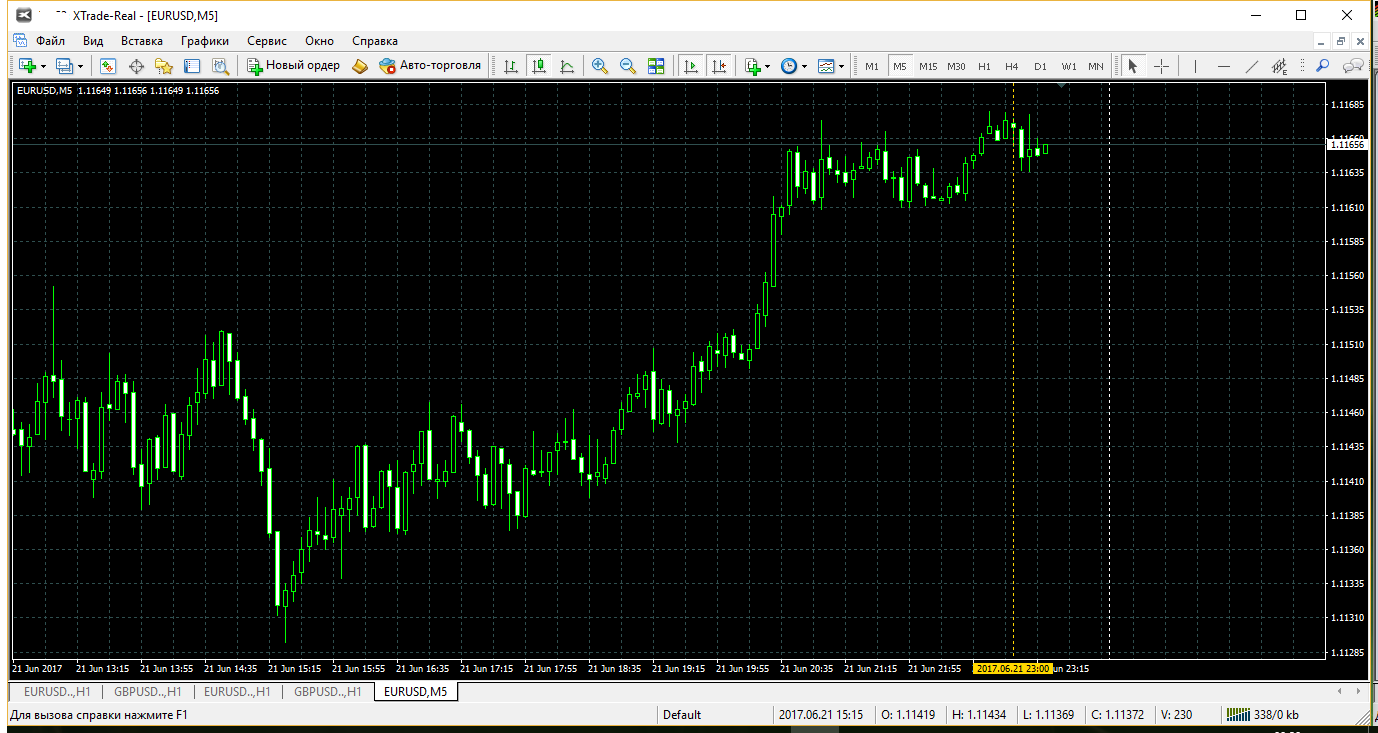Open the Indicators list icon
The height and width of the screenshot is (733, 1378).
[753, 66]
